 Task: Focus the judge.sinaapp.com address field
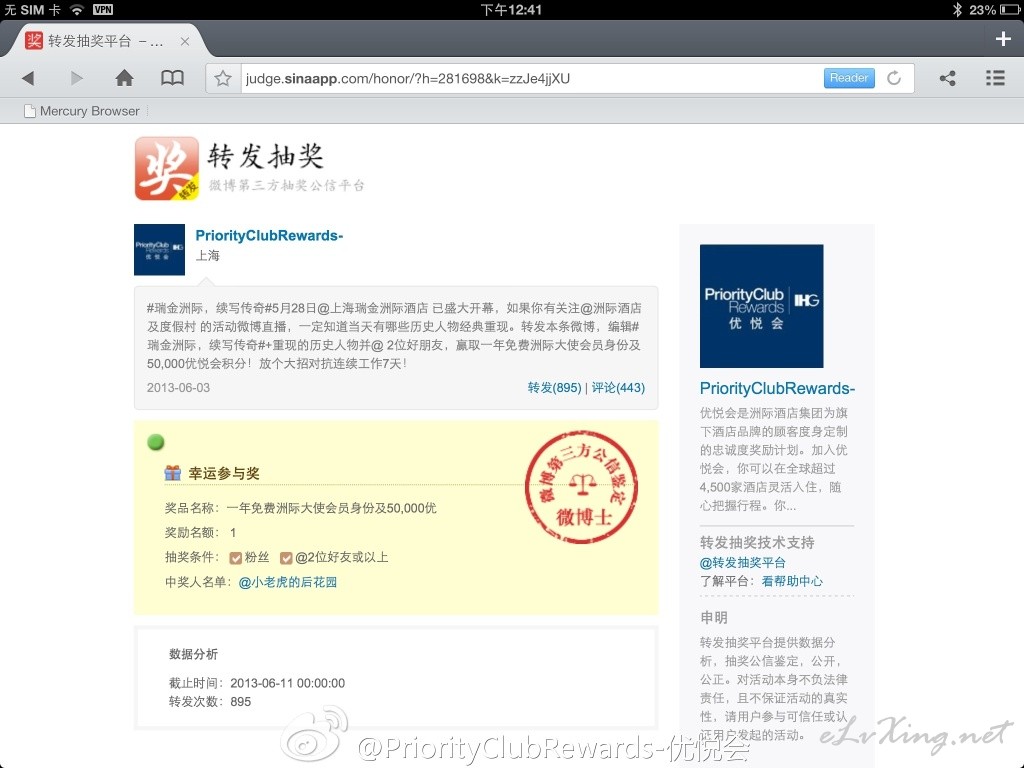click(x=532, y=78)
